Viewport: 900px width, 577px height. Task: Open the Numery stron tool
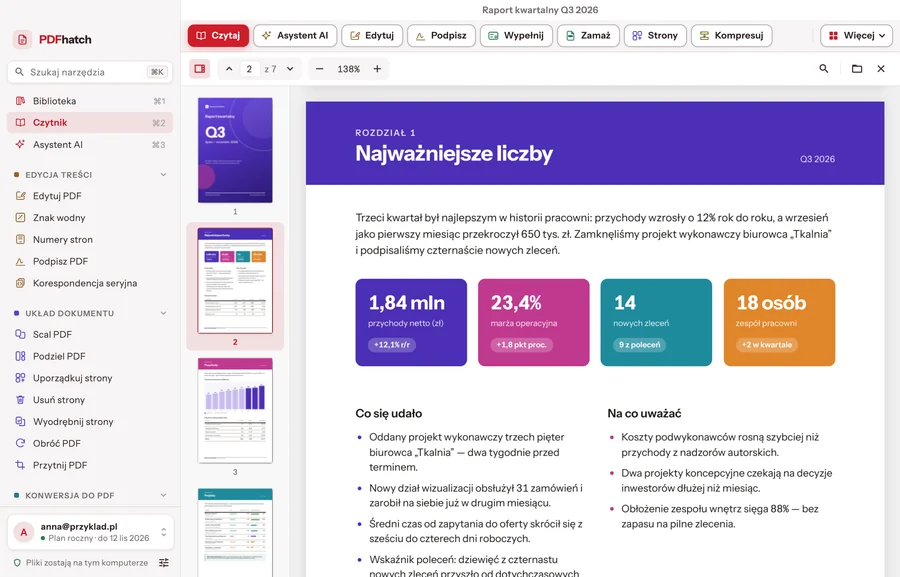click(90, 239)
